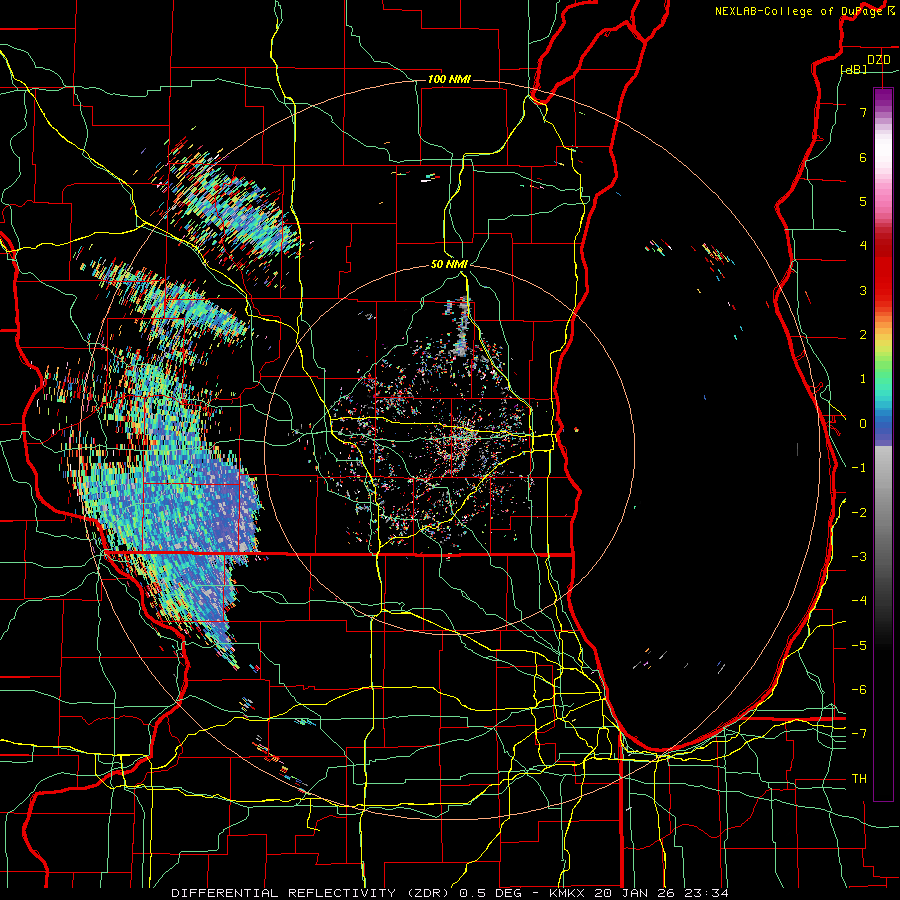The width and height of the screenshot is (900, 900).
Task: Click the "100 NMI" range ring label
Action: point(449,79)
